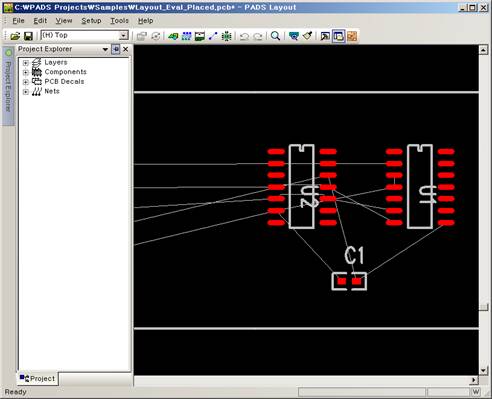The image size is (492, 399).
Task: Open the Setup menu
Action: pyautogui.click(x=91, y=21)
